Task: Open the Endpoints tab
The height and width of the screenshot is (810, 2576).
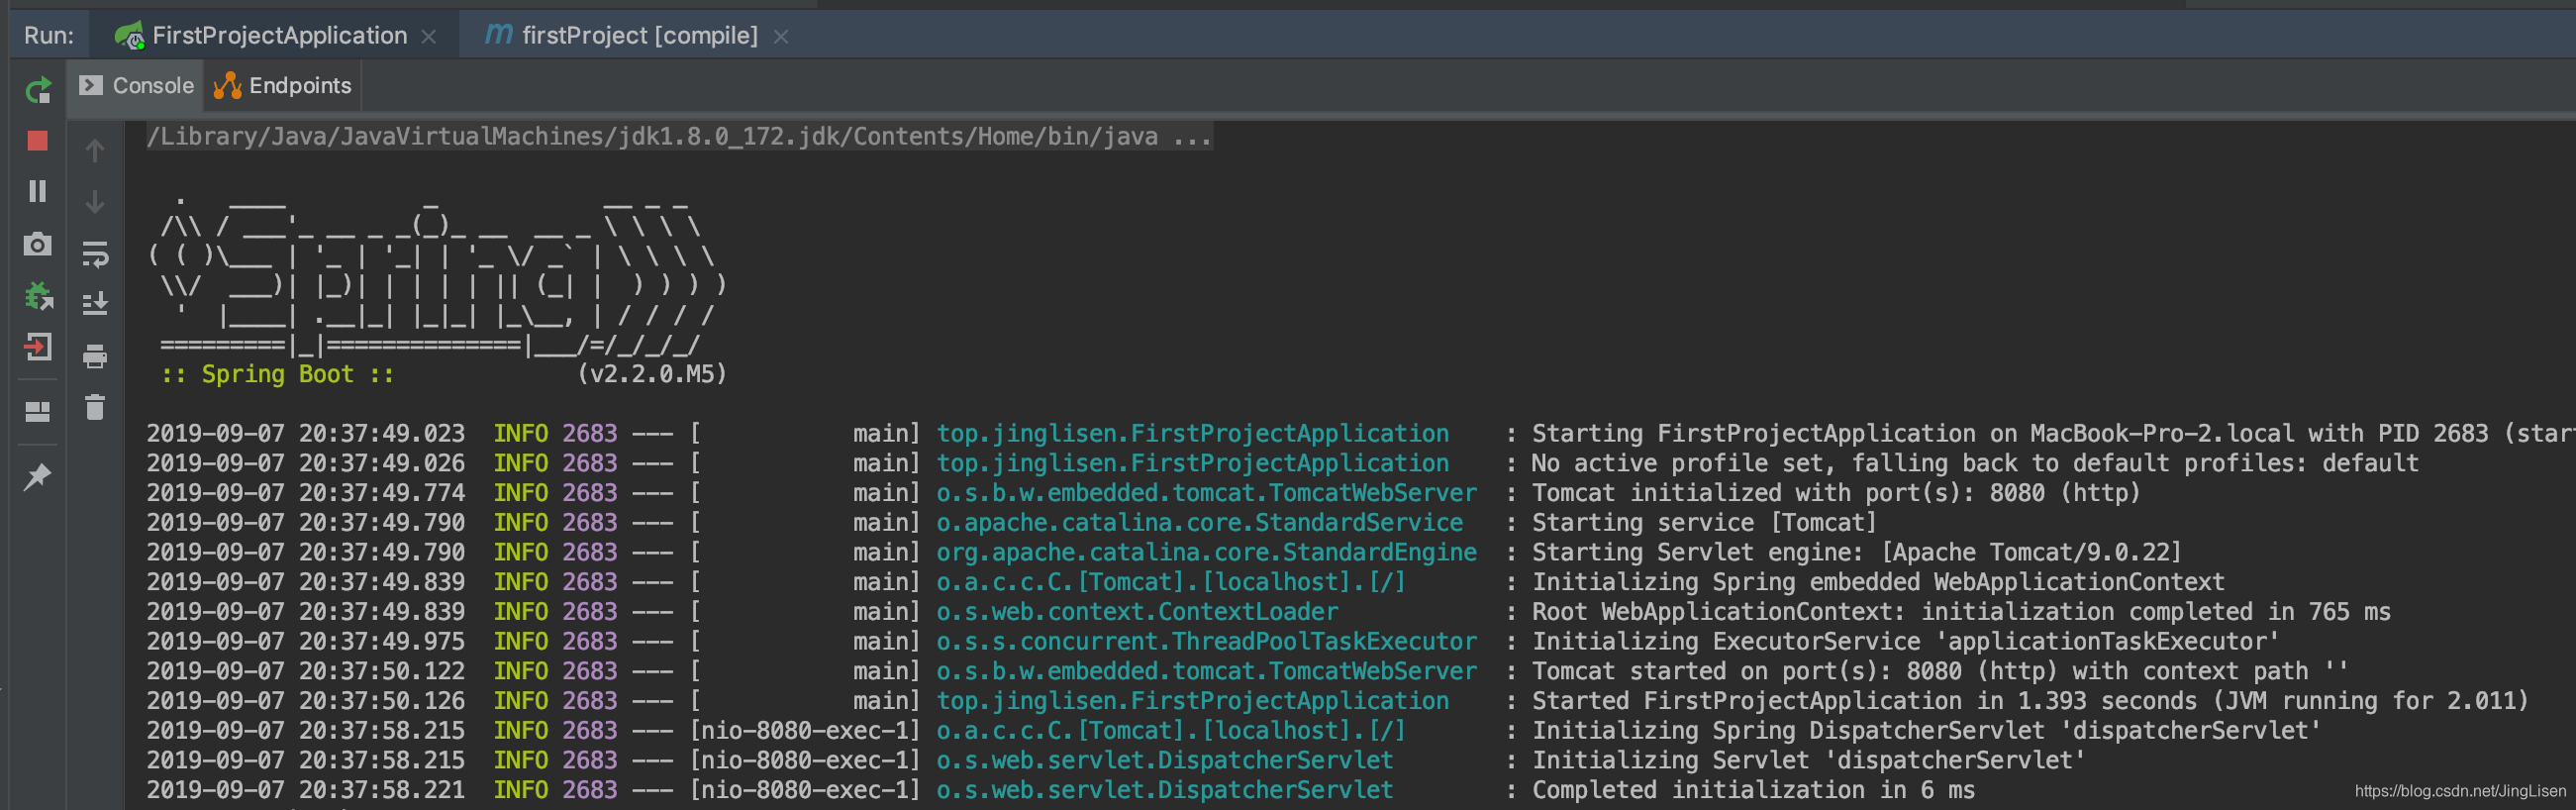Action: [x=283, y=86]
